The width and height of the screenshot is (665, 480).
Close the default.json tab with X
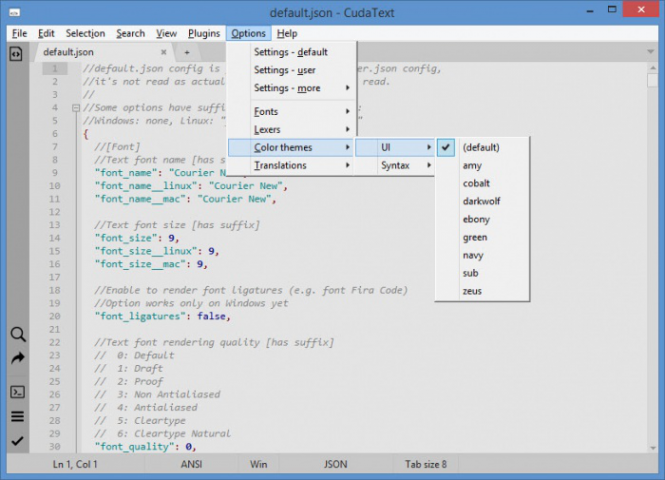(x=164, y=52)
